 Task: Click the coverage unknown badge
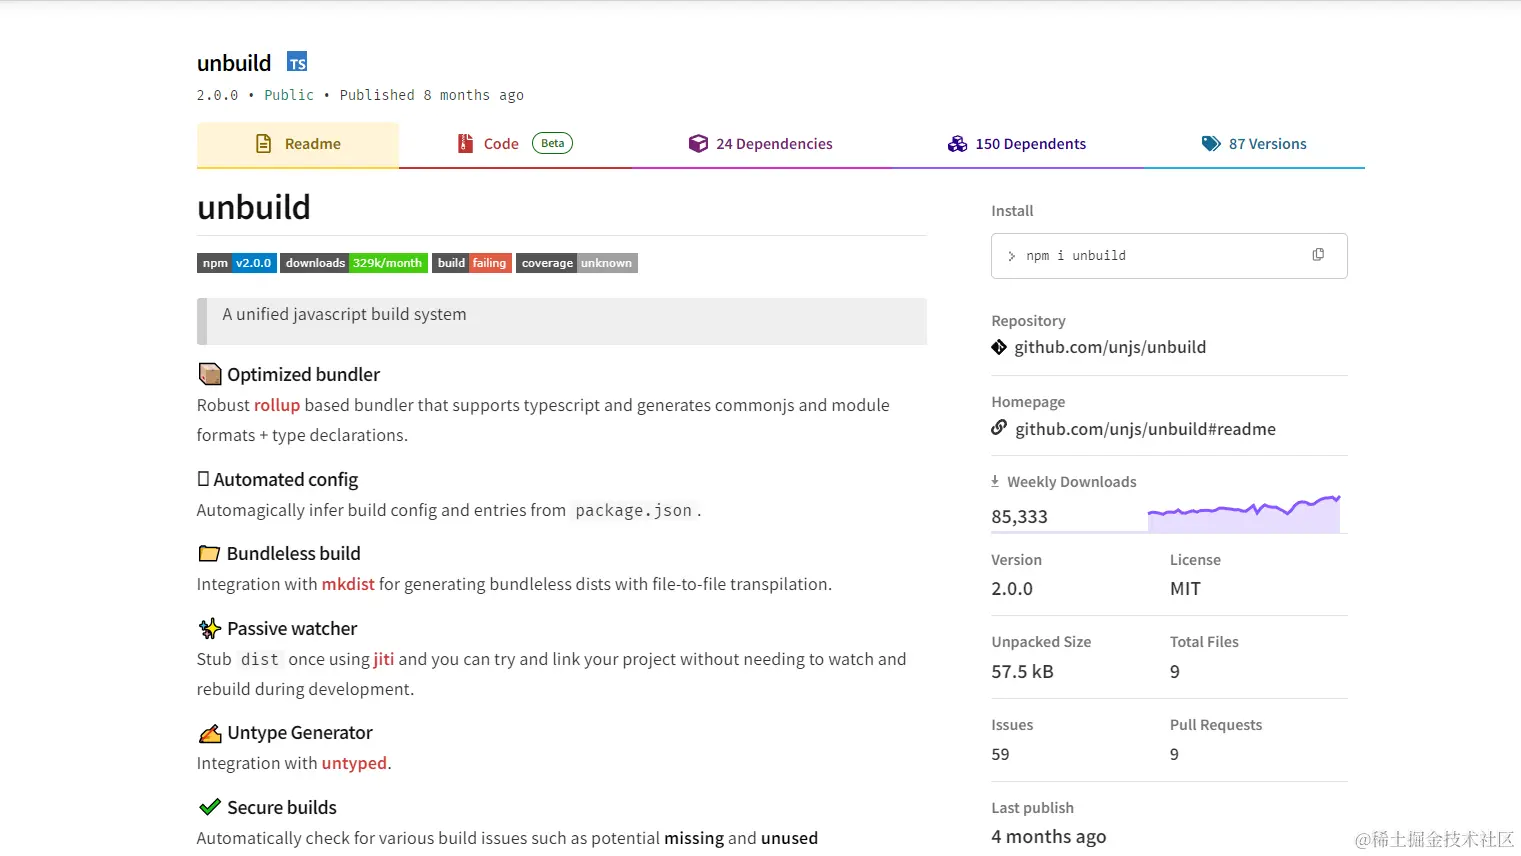(576, 263)
